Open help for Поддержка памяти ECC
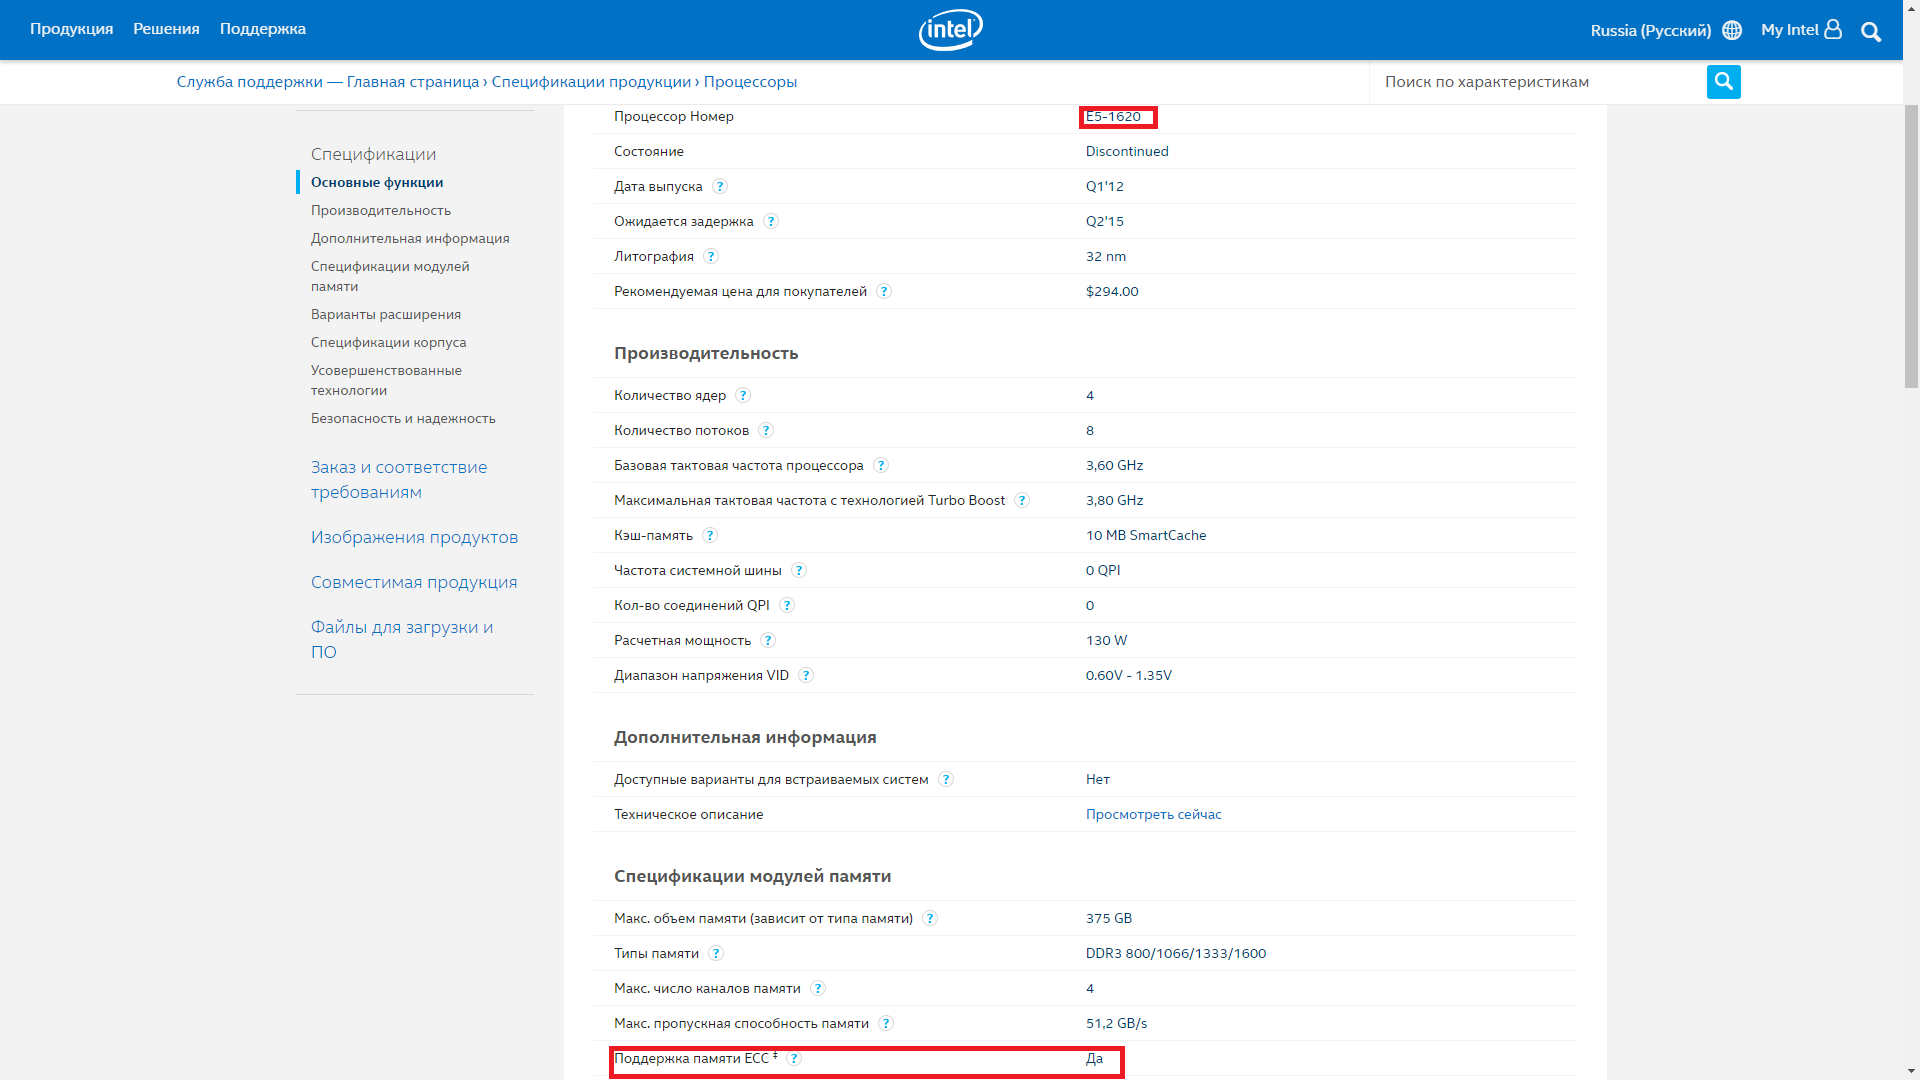The height and width of the screenshot is (1080, 1920). point(794,1058)
